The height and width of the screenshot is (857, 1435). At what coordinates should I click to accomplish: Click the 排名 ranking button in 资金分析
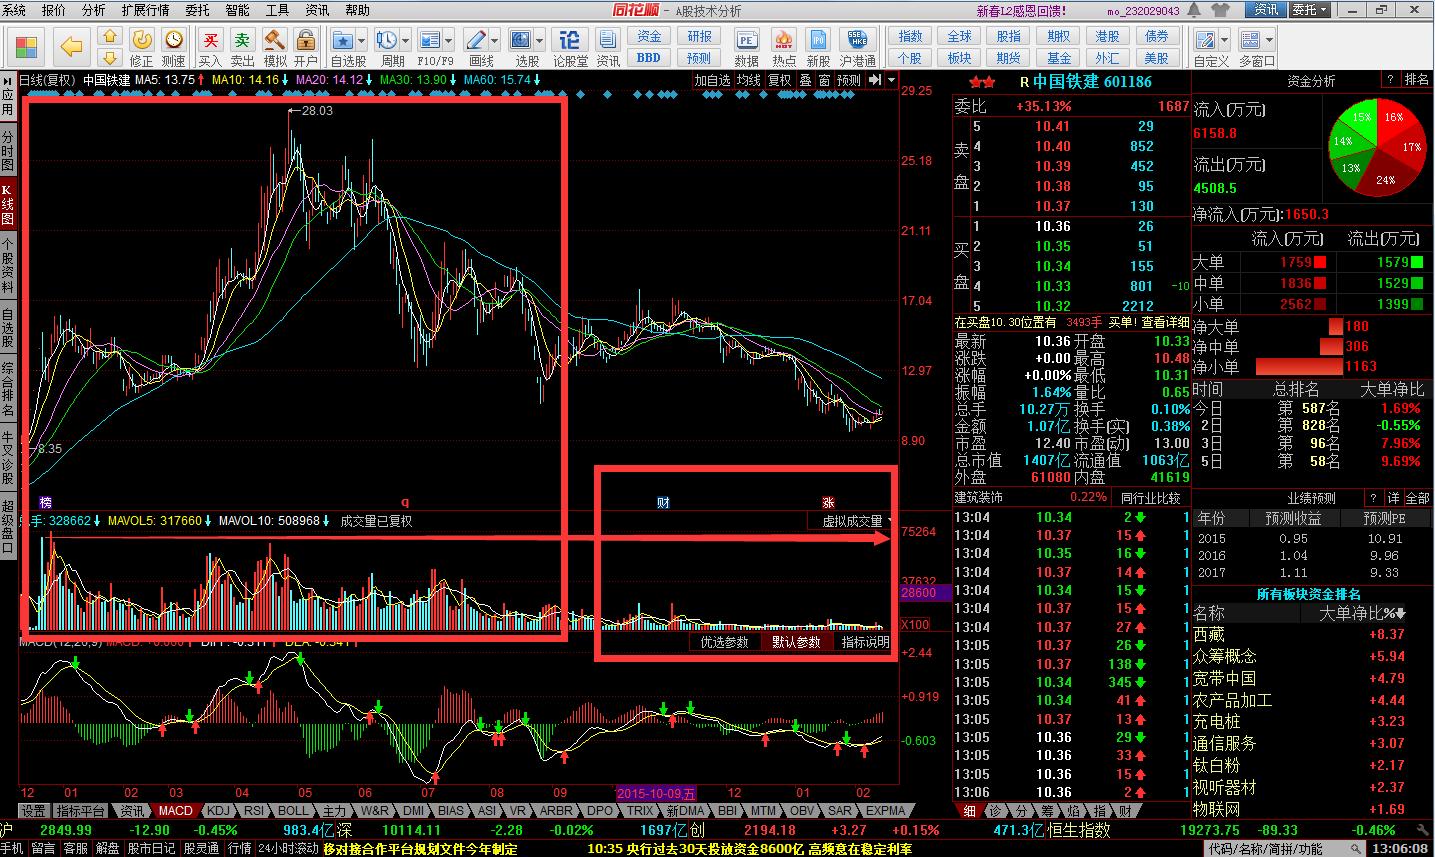coord(1417,80)
